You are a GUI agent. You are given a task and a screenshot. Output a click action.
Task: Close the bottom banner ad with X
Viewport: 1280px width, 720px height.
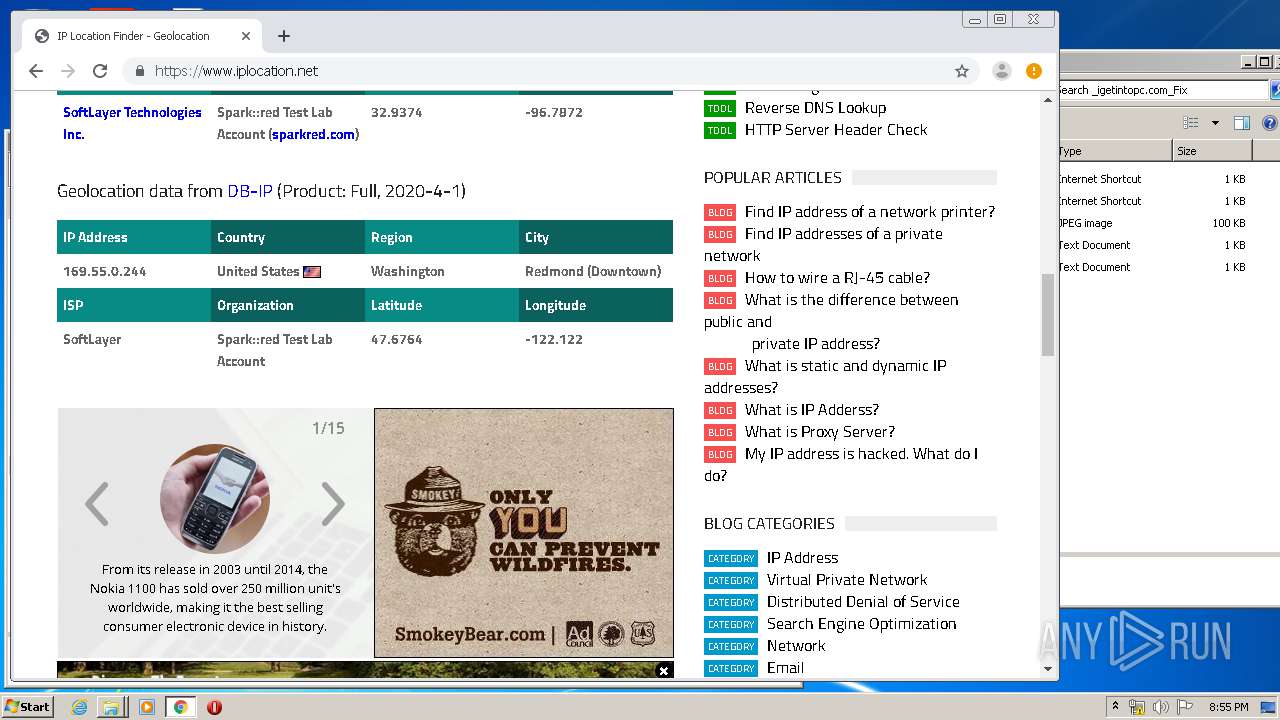pos(663,671)
